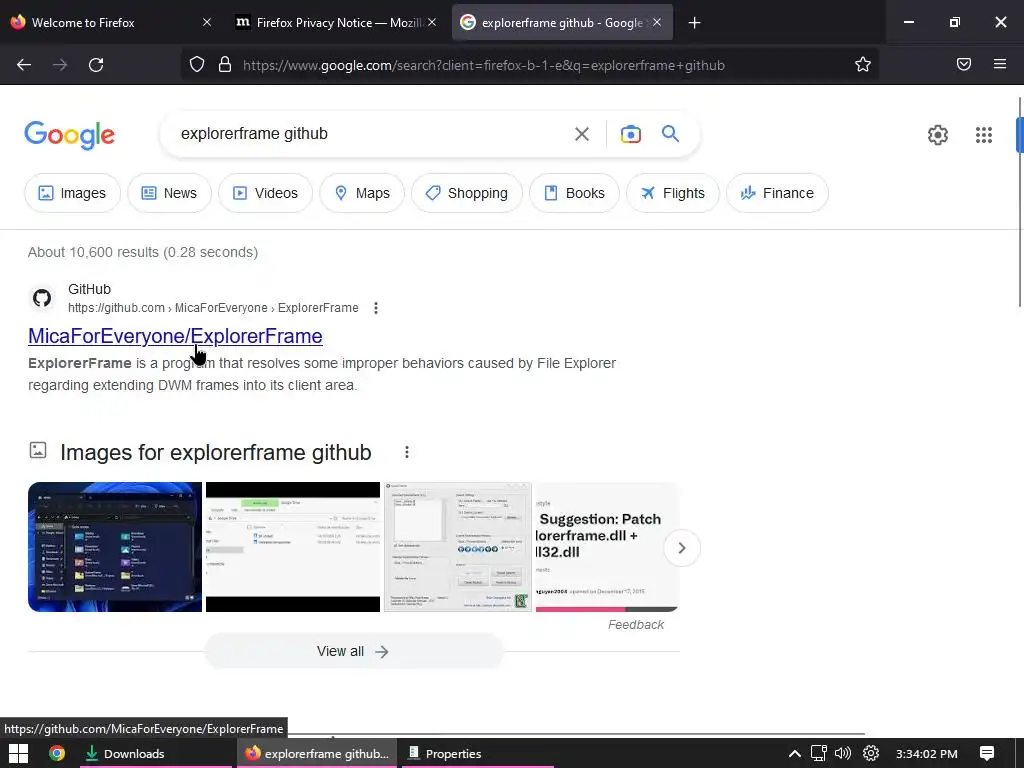Open the white file list image thumbnail

coord(293,547)
